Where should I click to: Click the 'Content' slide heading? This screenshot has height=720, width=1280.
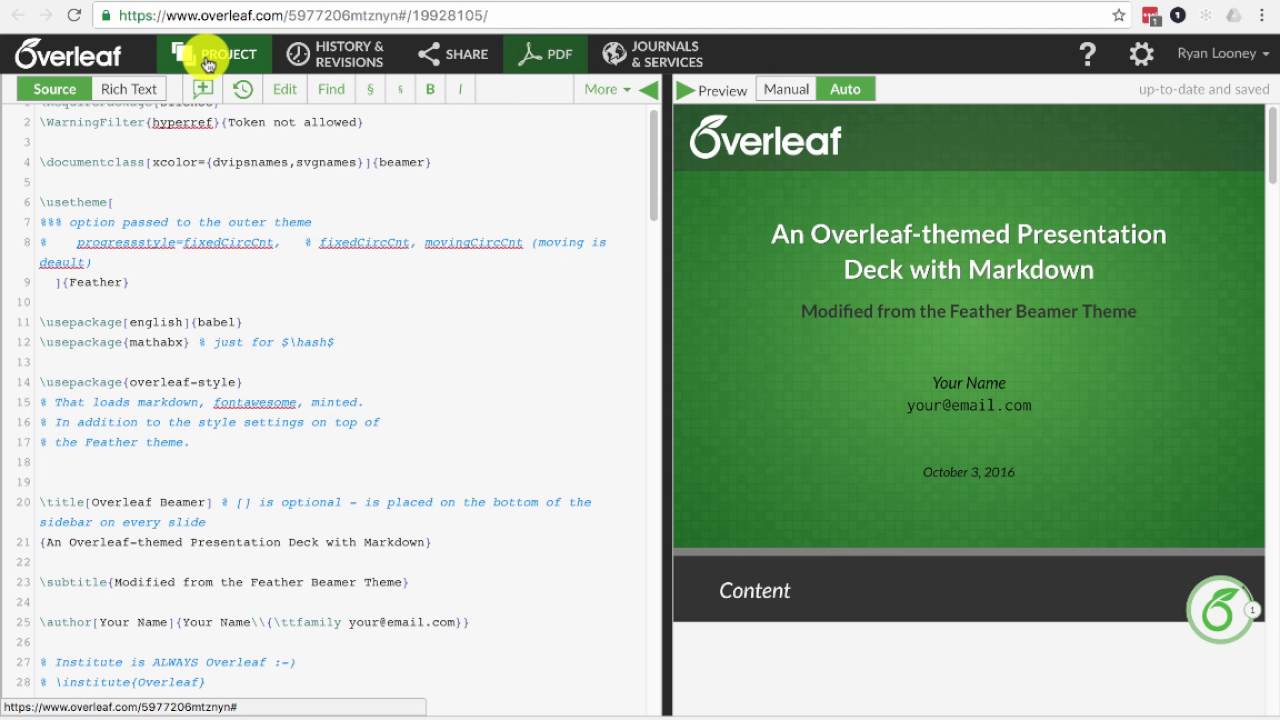755,590
